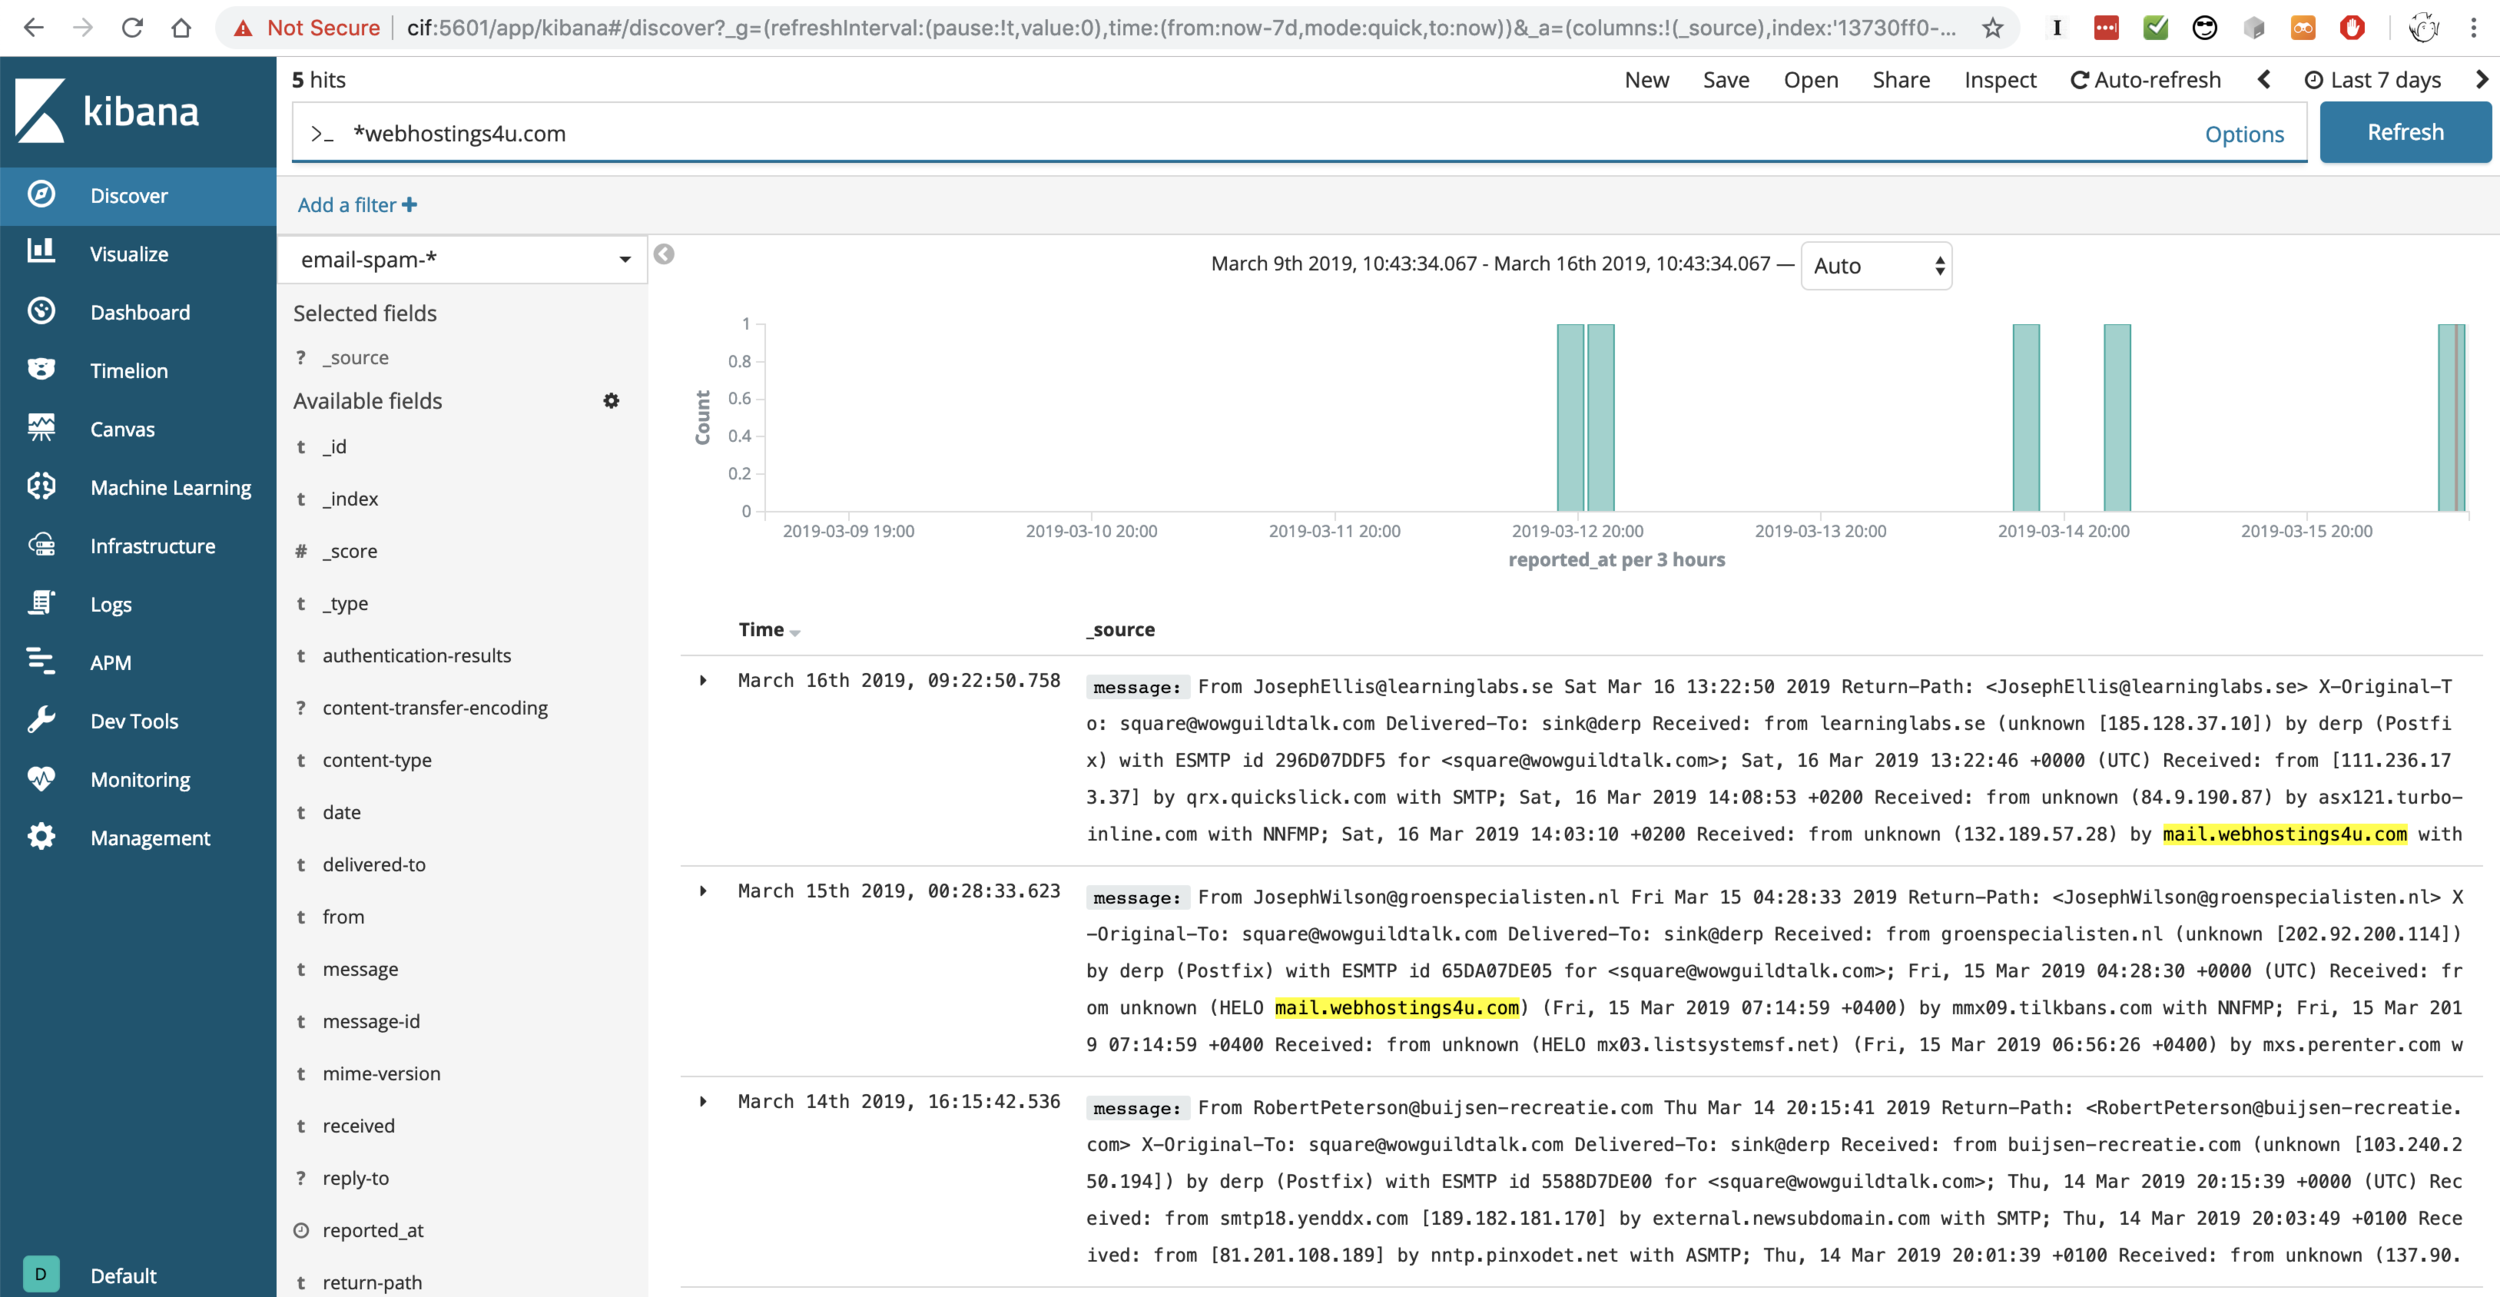Move time range backward arrow

coord(2264,80)
